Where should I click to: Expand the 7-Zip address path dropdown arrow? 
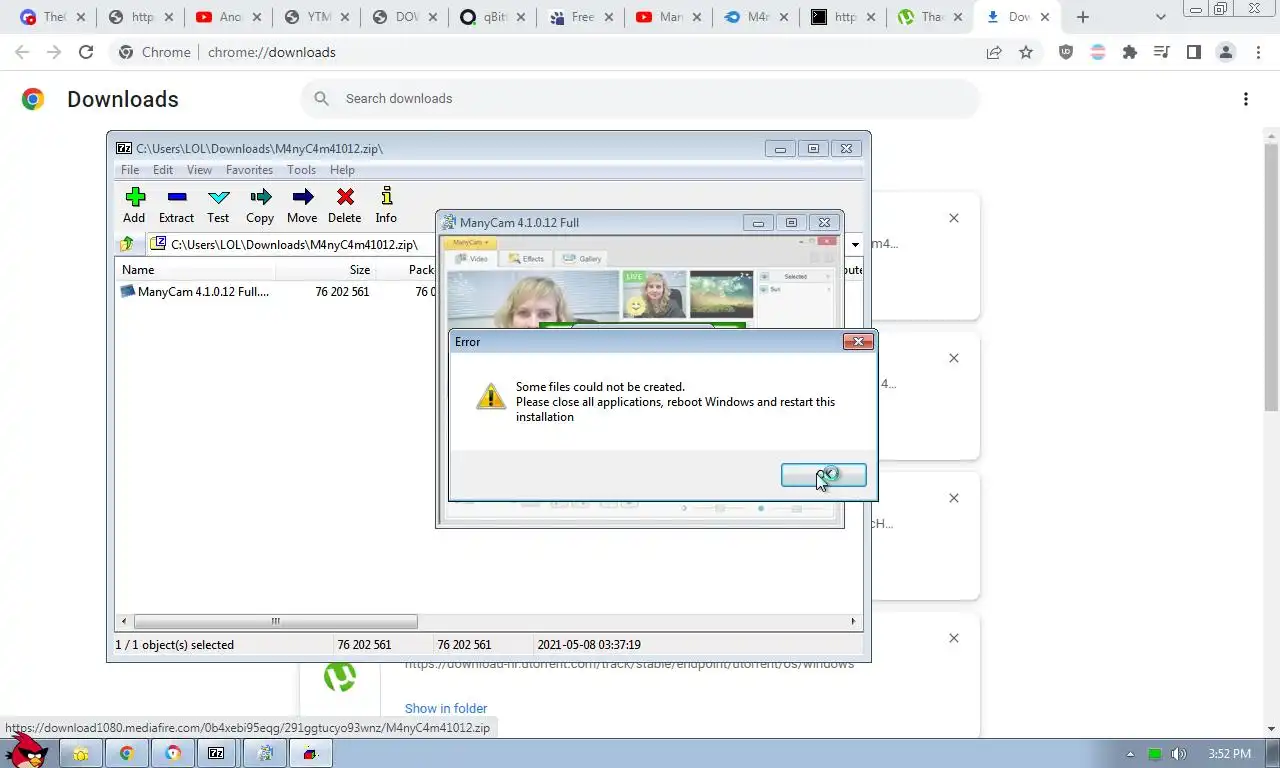coord(855,244)
